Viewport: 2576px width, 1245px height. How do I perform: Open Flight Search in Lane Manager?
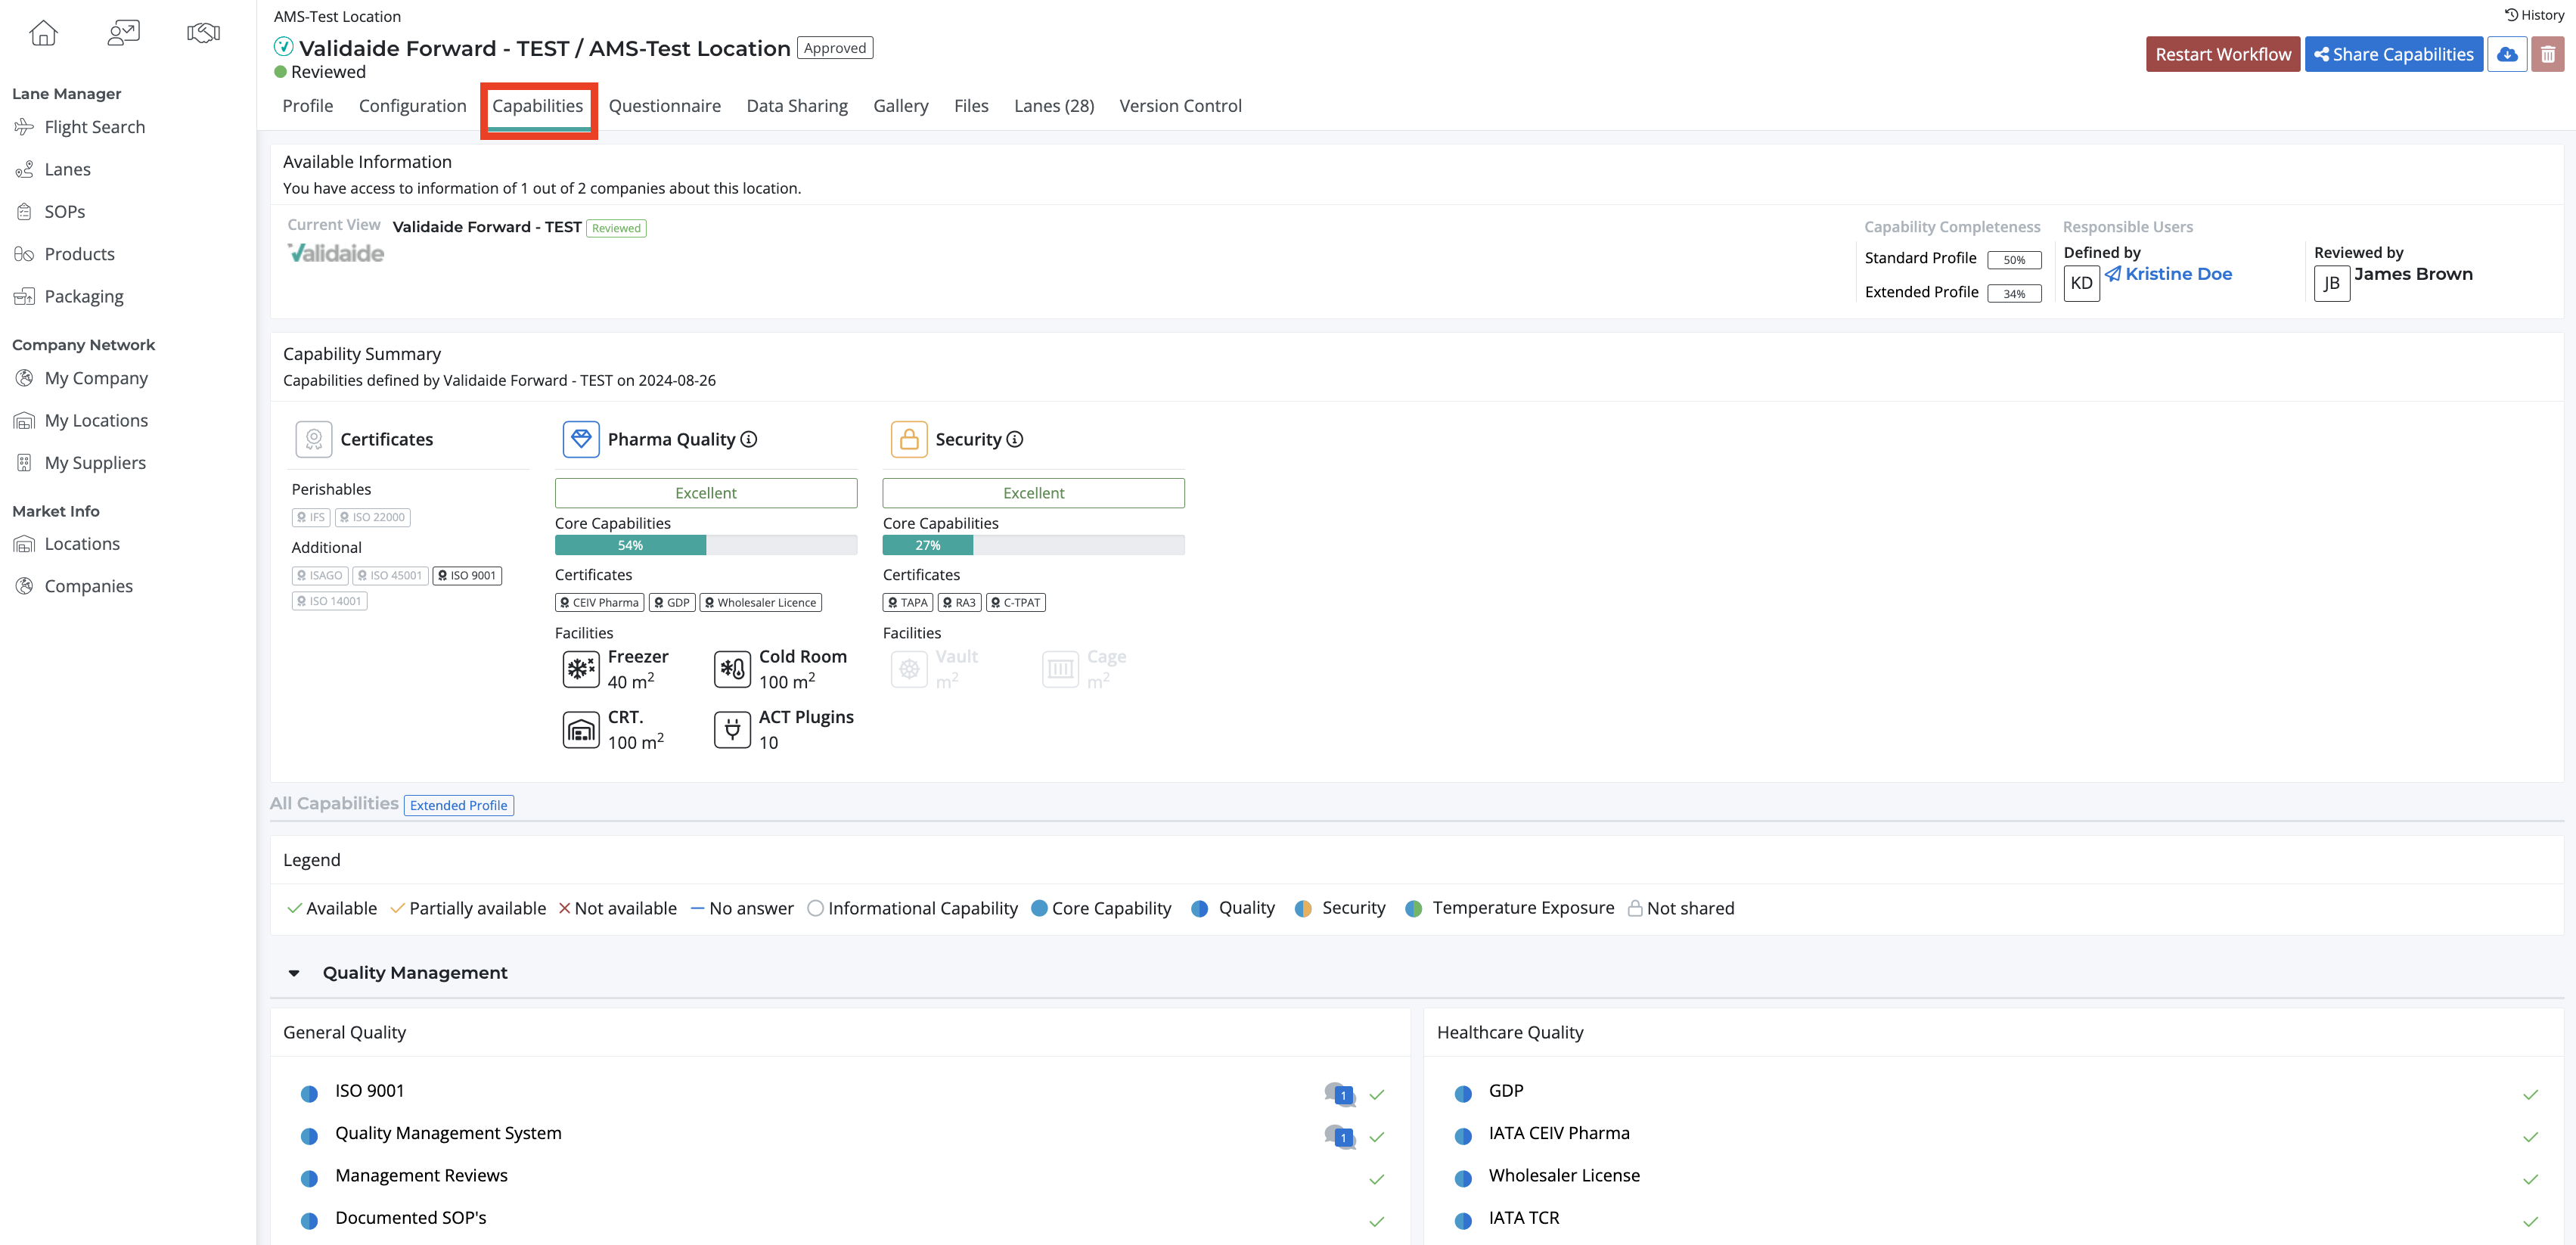pyautogui.click(x=95, y=127)
